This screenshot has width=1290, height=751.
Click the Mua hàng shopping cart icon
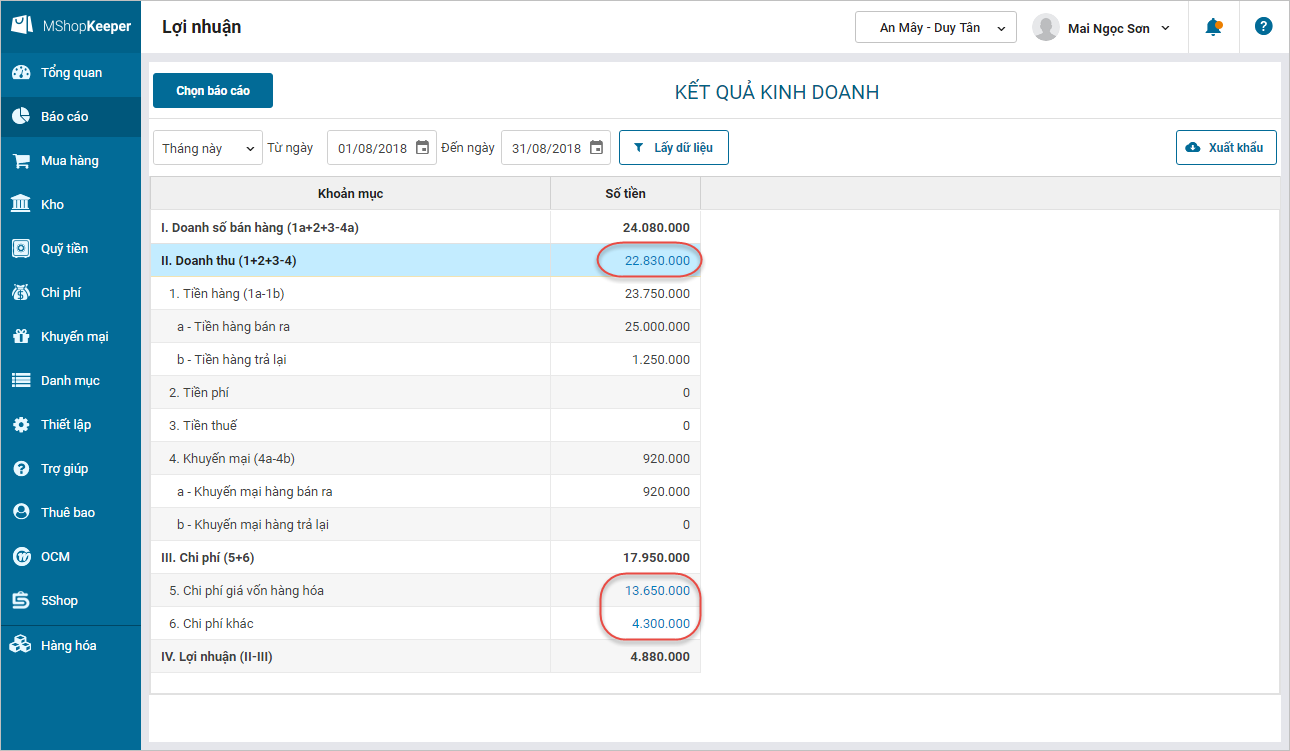(x=21, y=161)
